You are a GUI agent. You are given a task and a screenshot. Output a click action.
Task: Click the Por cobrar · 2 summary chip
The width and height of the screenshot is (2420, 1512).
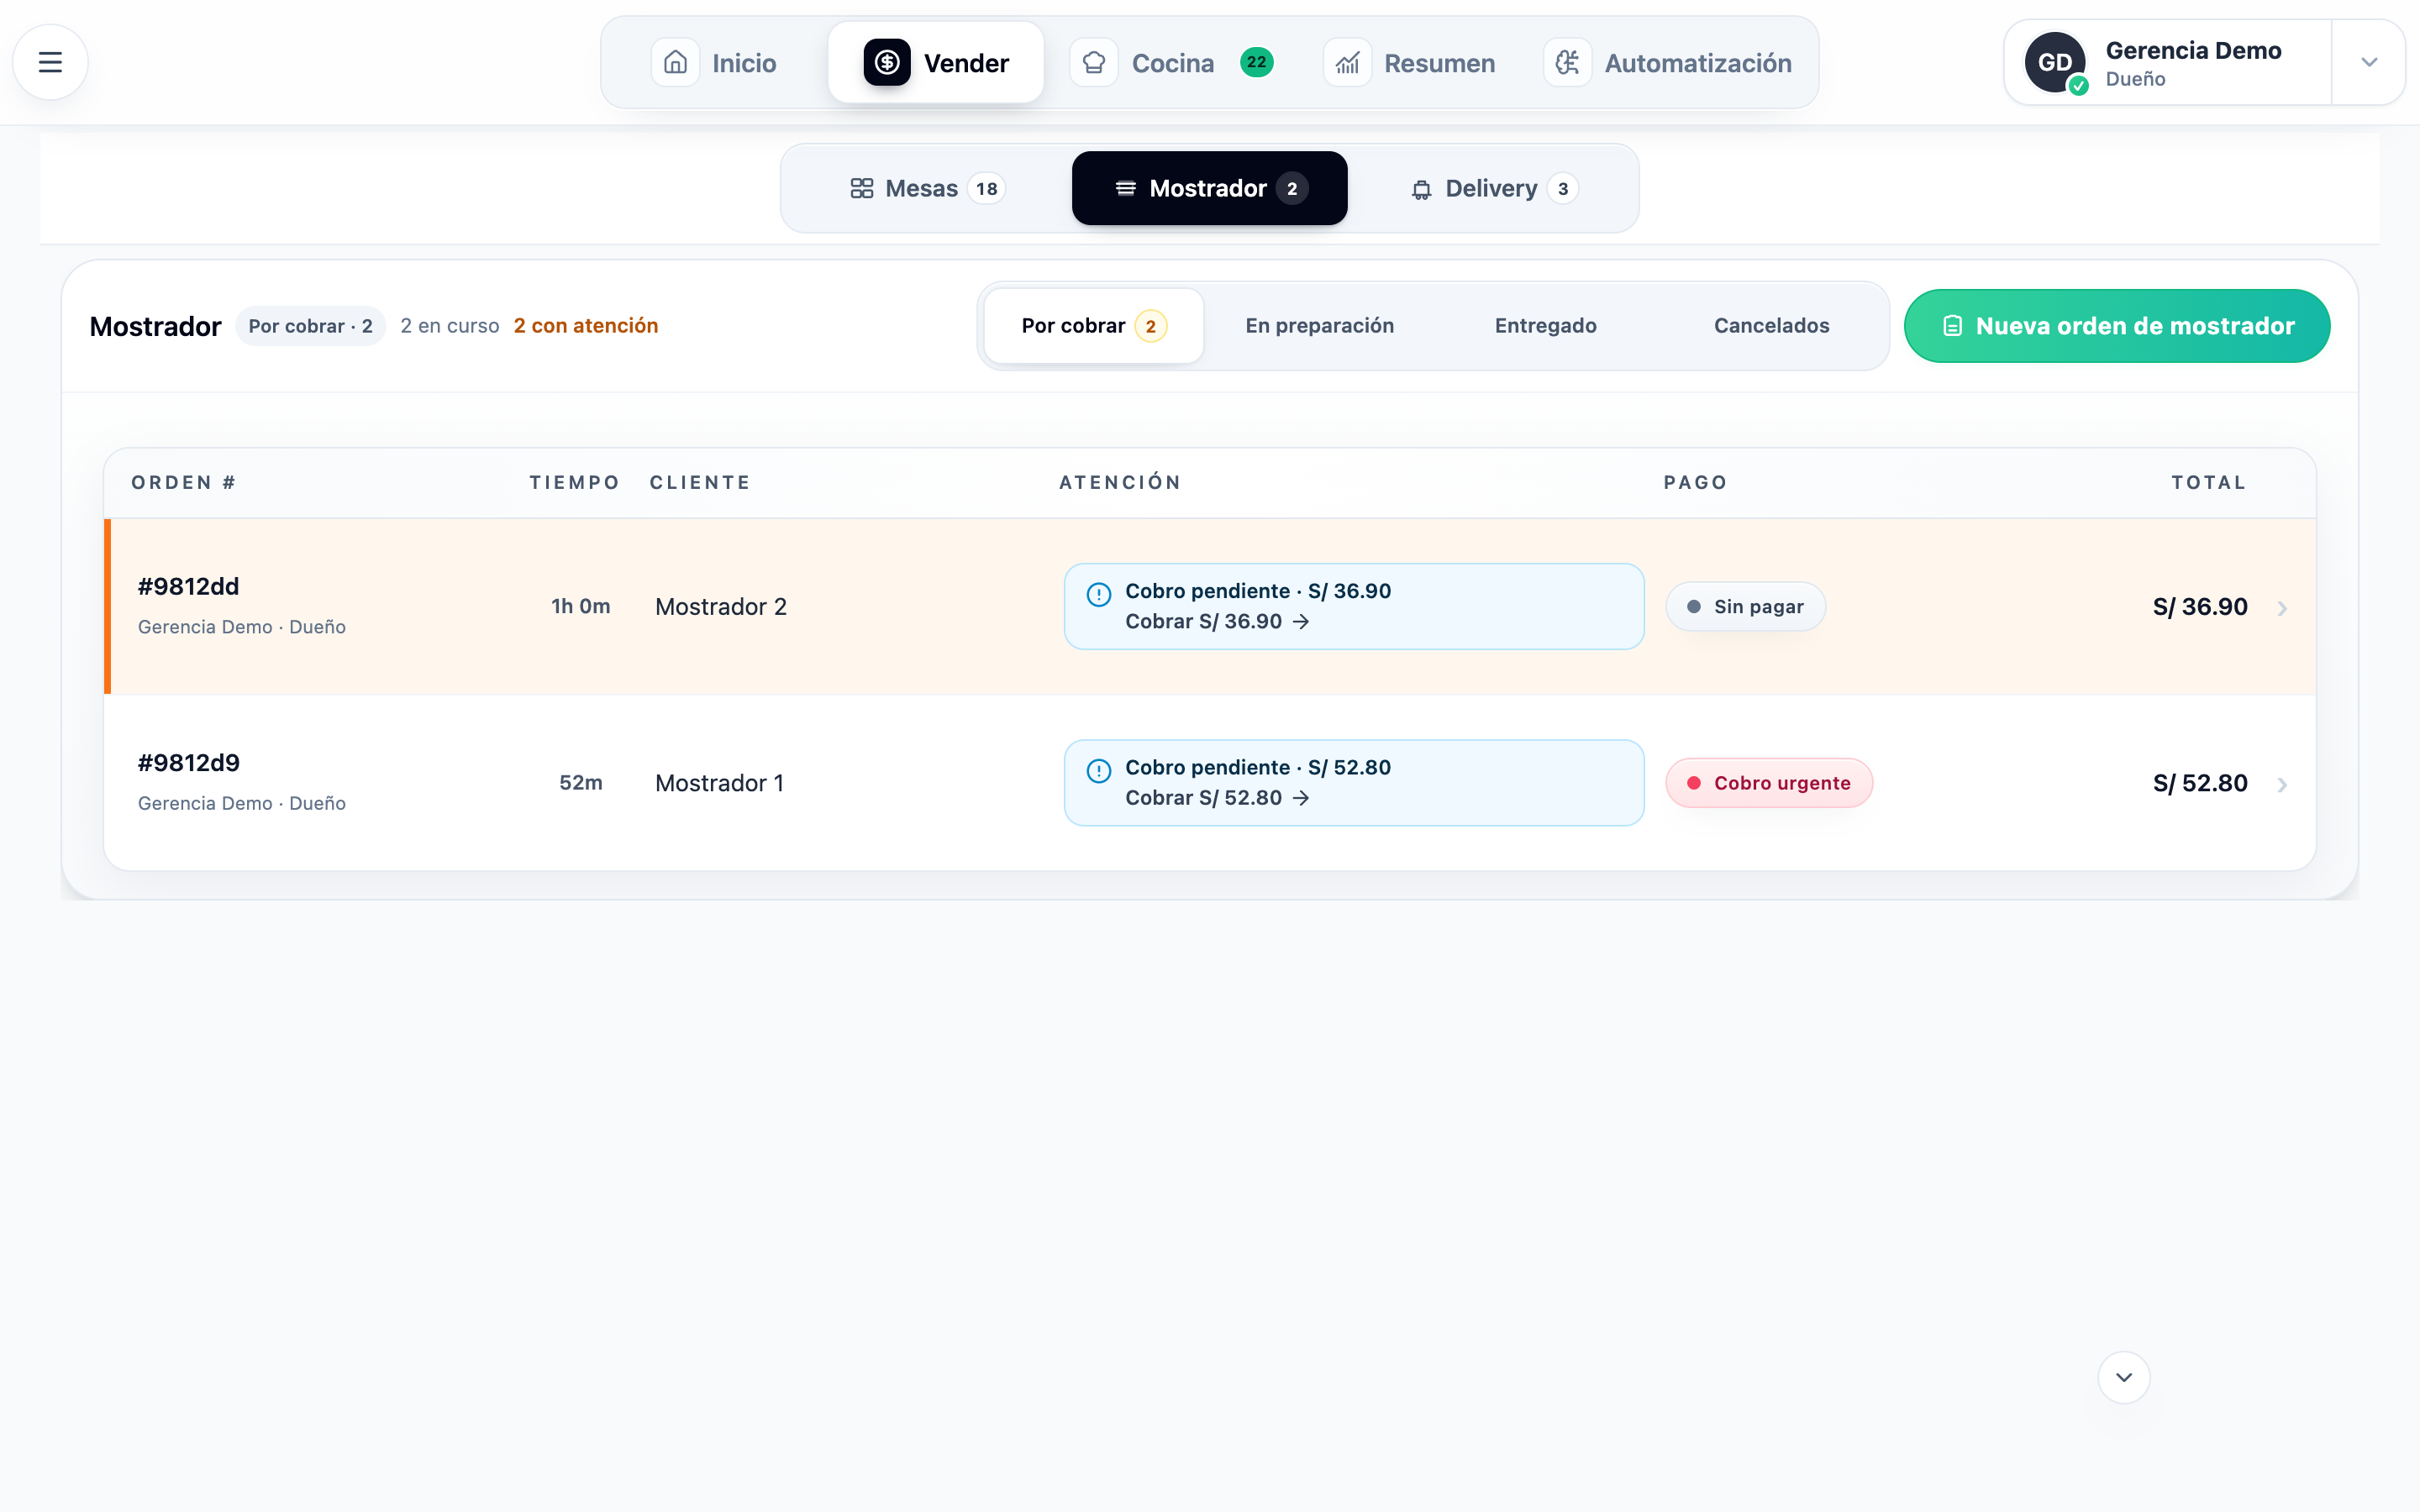tap(310, 326)
